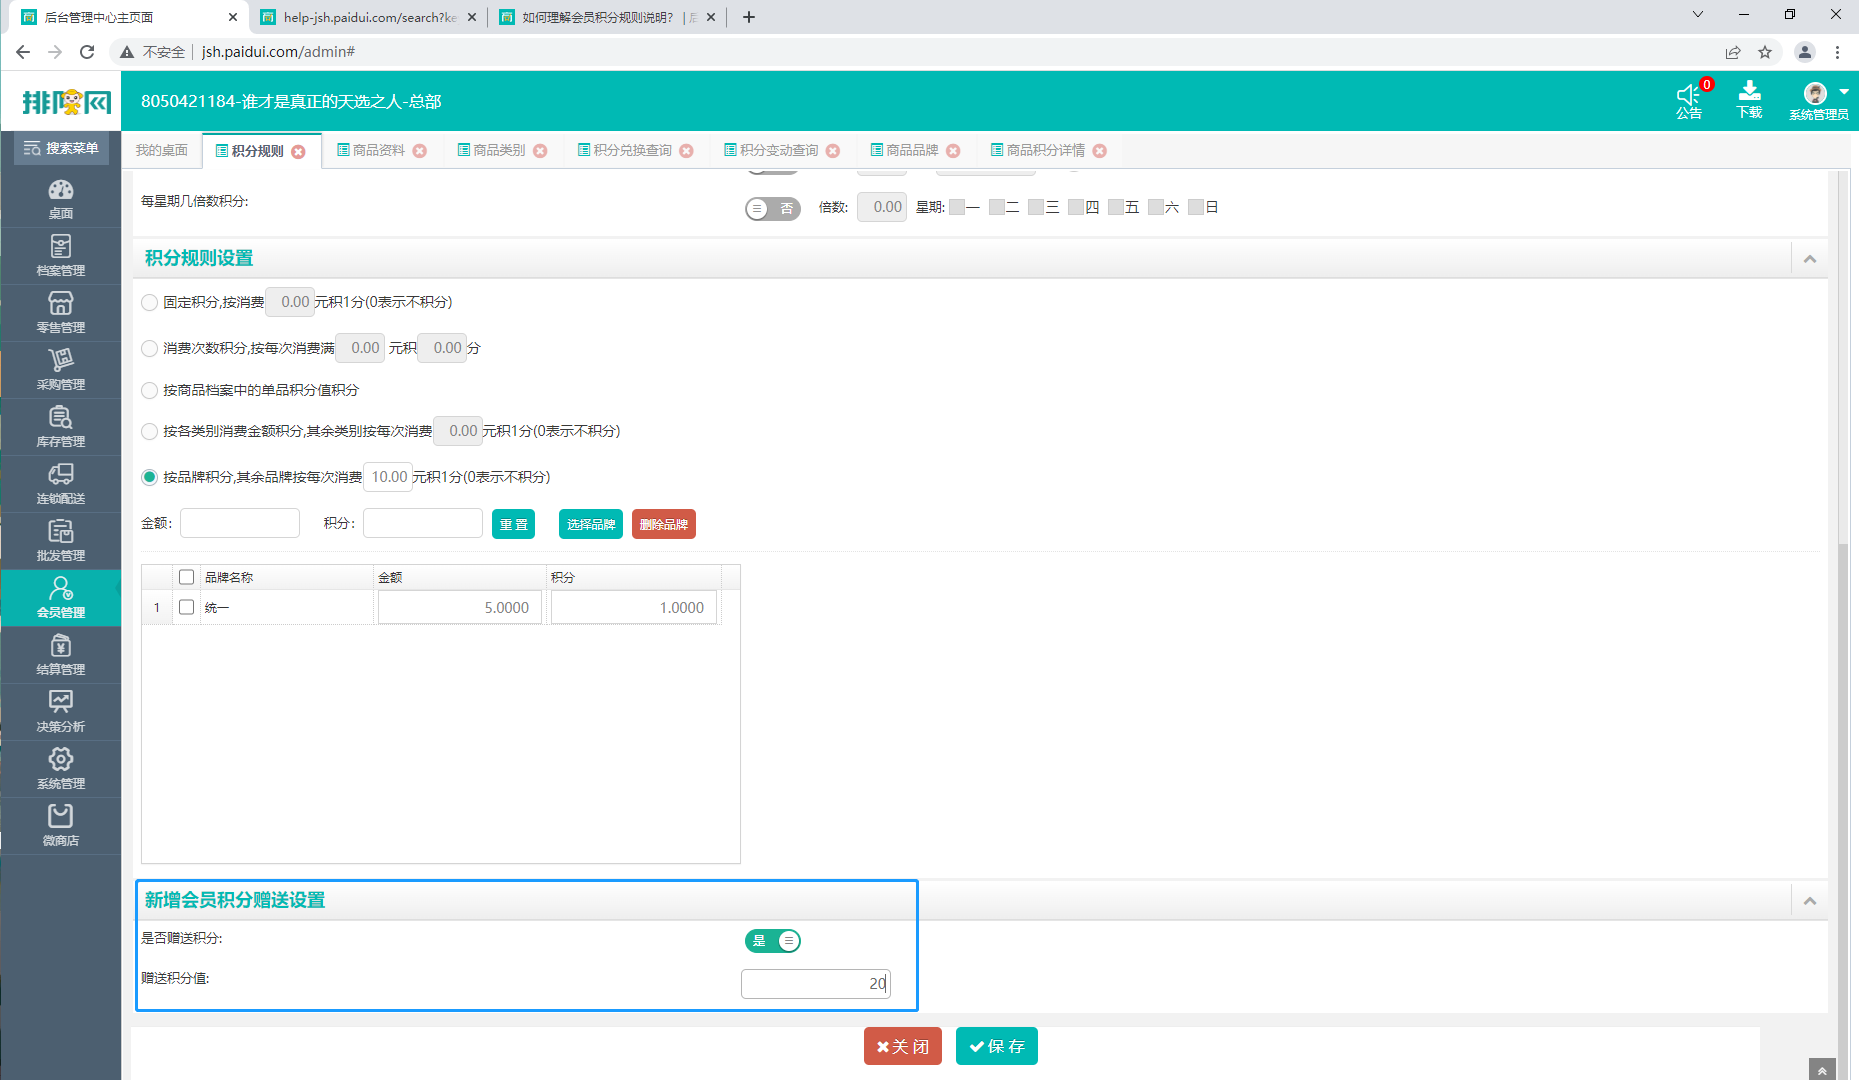1859x1080 pixels.
Task: Switch to 商品积分详情 tab
Action: point(1038,150)
